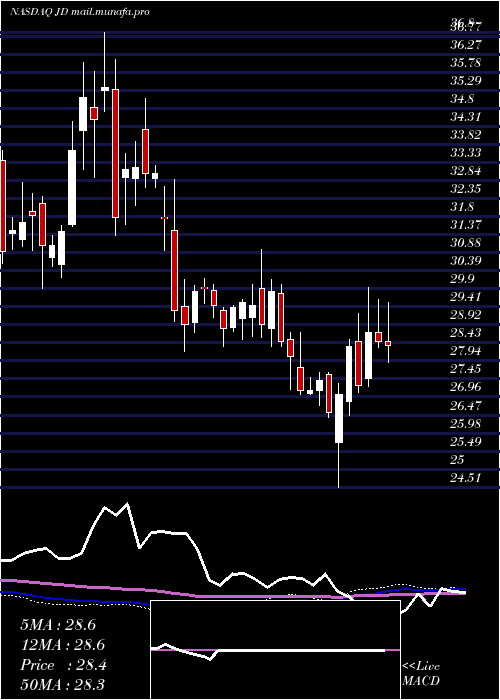Viewport: 500px width, 700px height.
Task: Click the 27.45 price axis label
Action: pyautogui.click(x=466, y=369)
